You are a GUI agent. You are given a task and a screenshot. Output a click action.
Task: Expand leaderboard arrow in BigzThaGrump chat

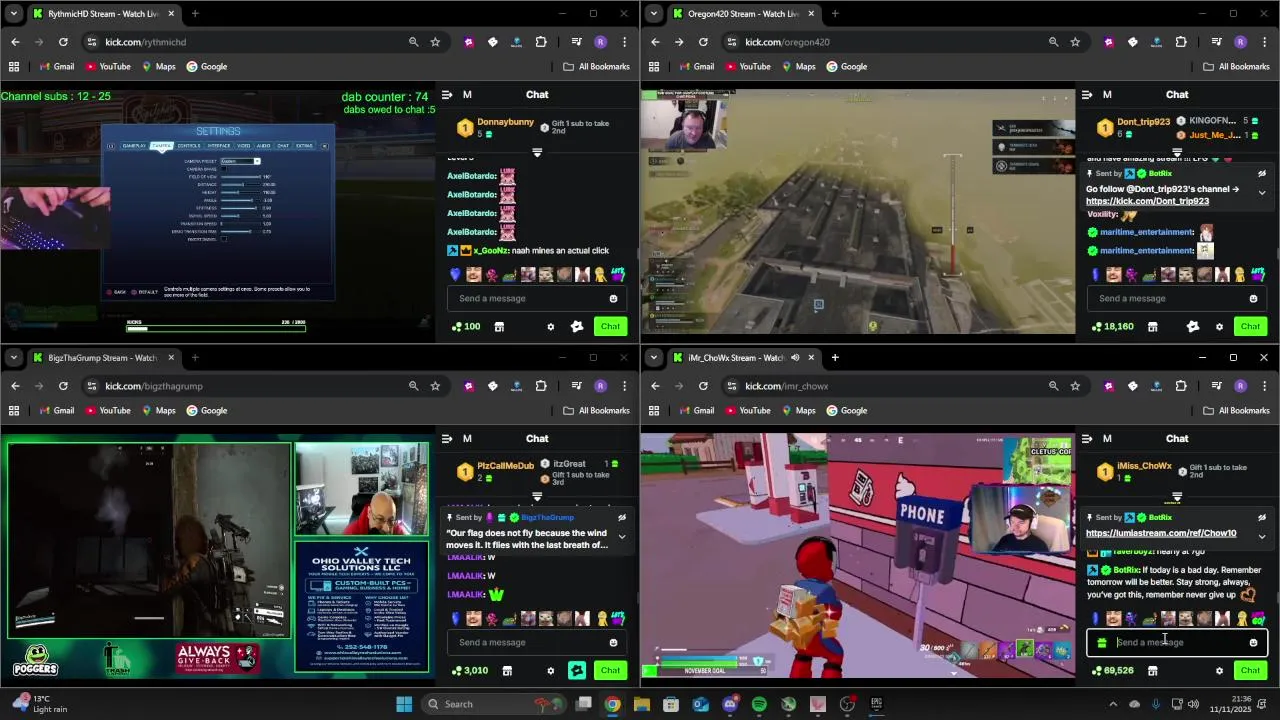tap(537, 497)
